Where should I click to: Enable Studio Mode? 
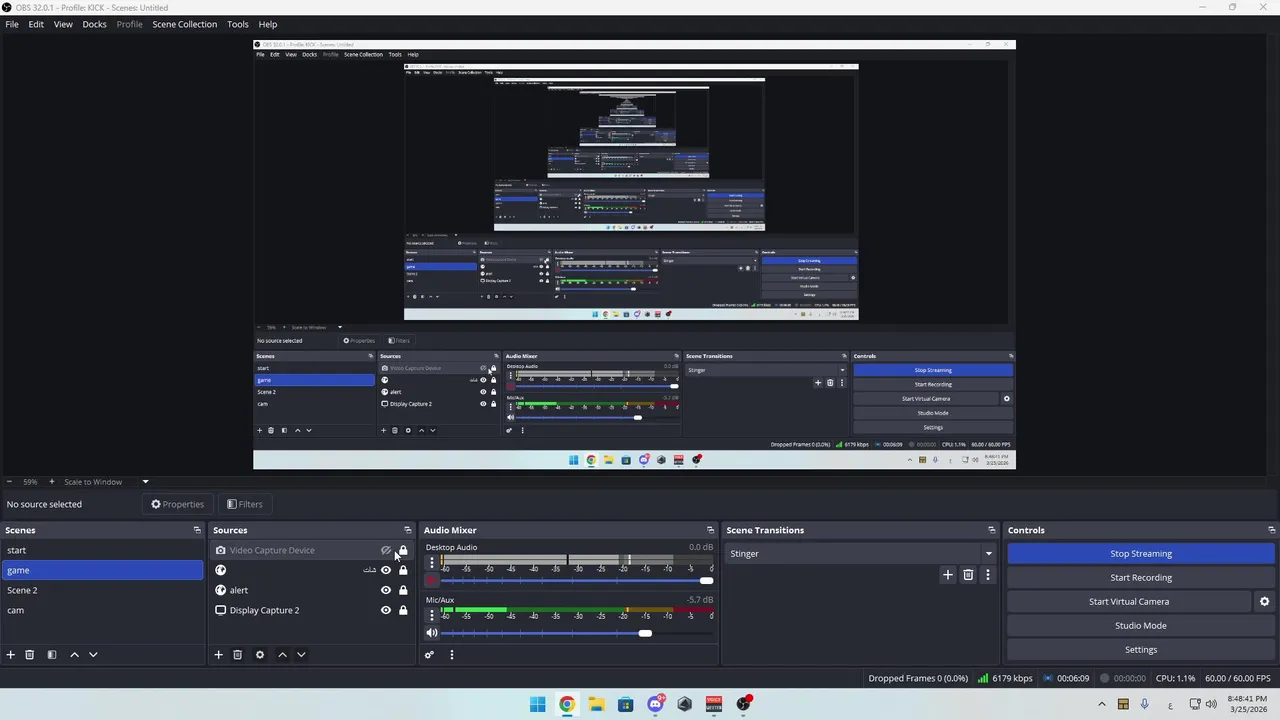(x=1141, y=625)
